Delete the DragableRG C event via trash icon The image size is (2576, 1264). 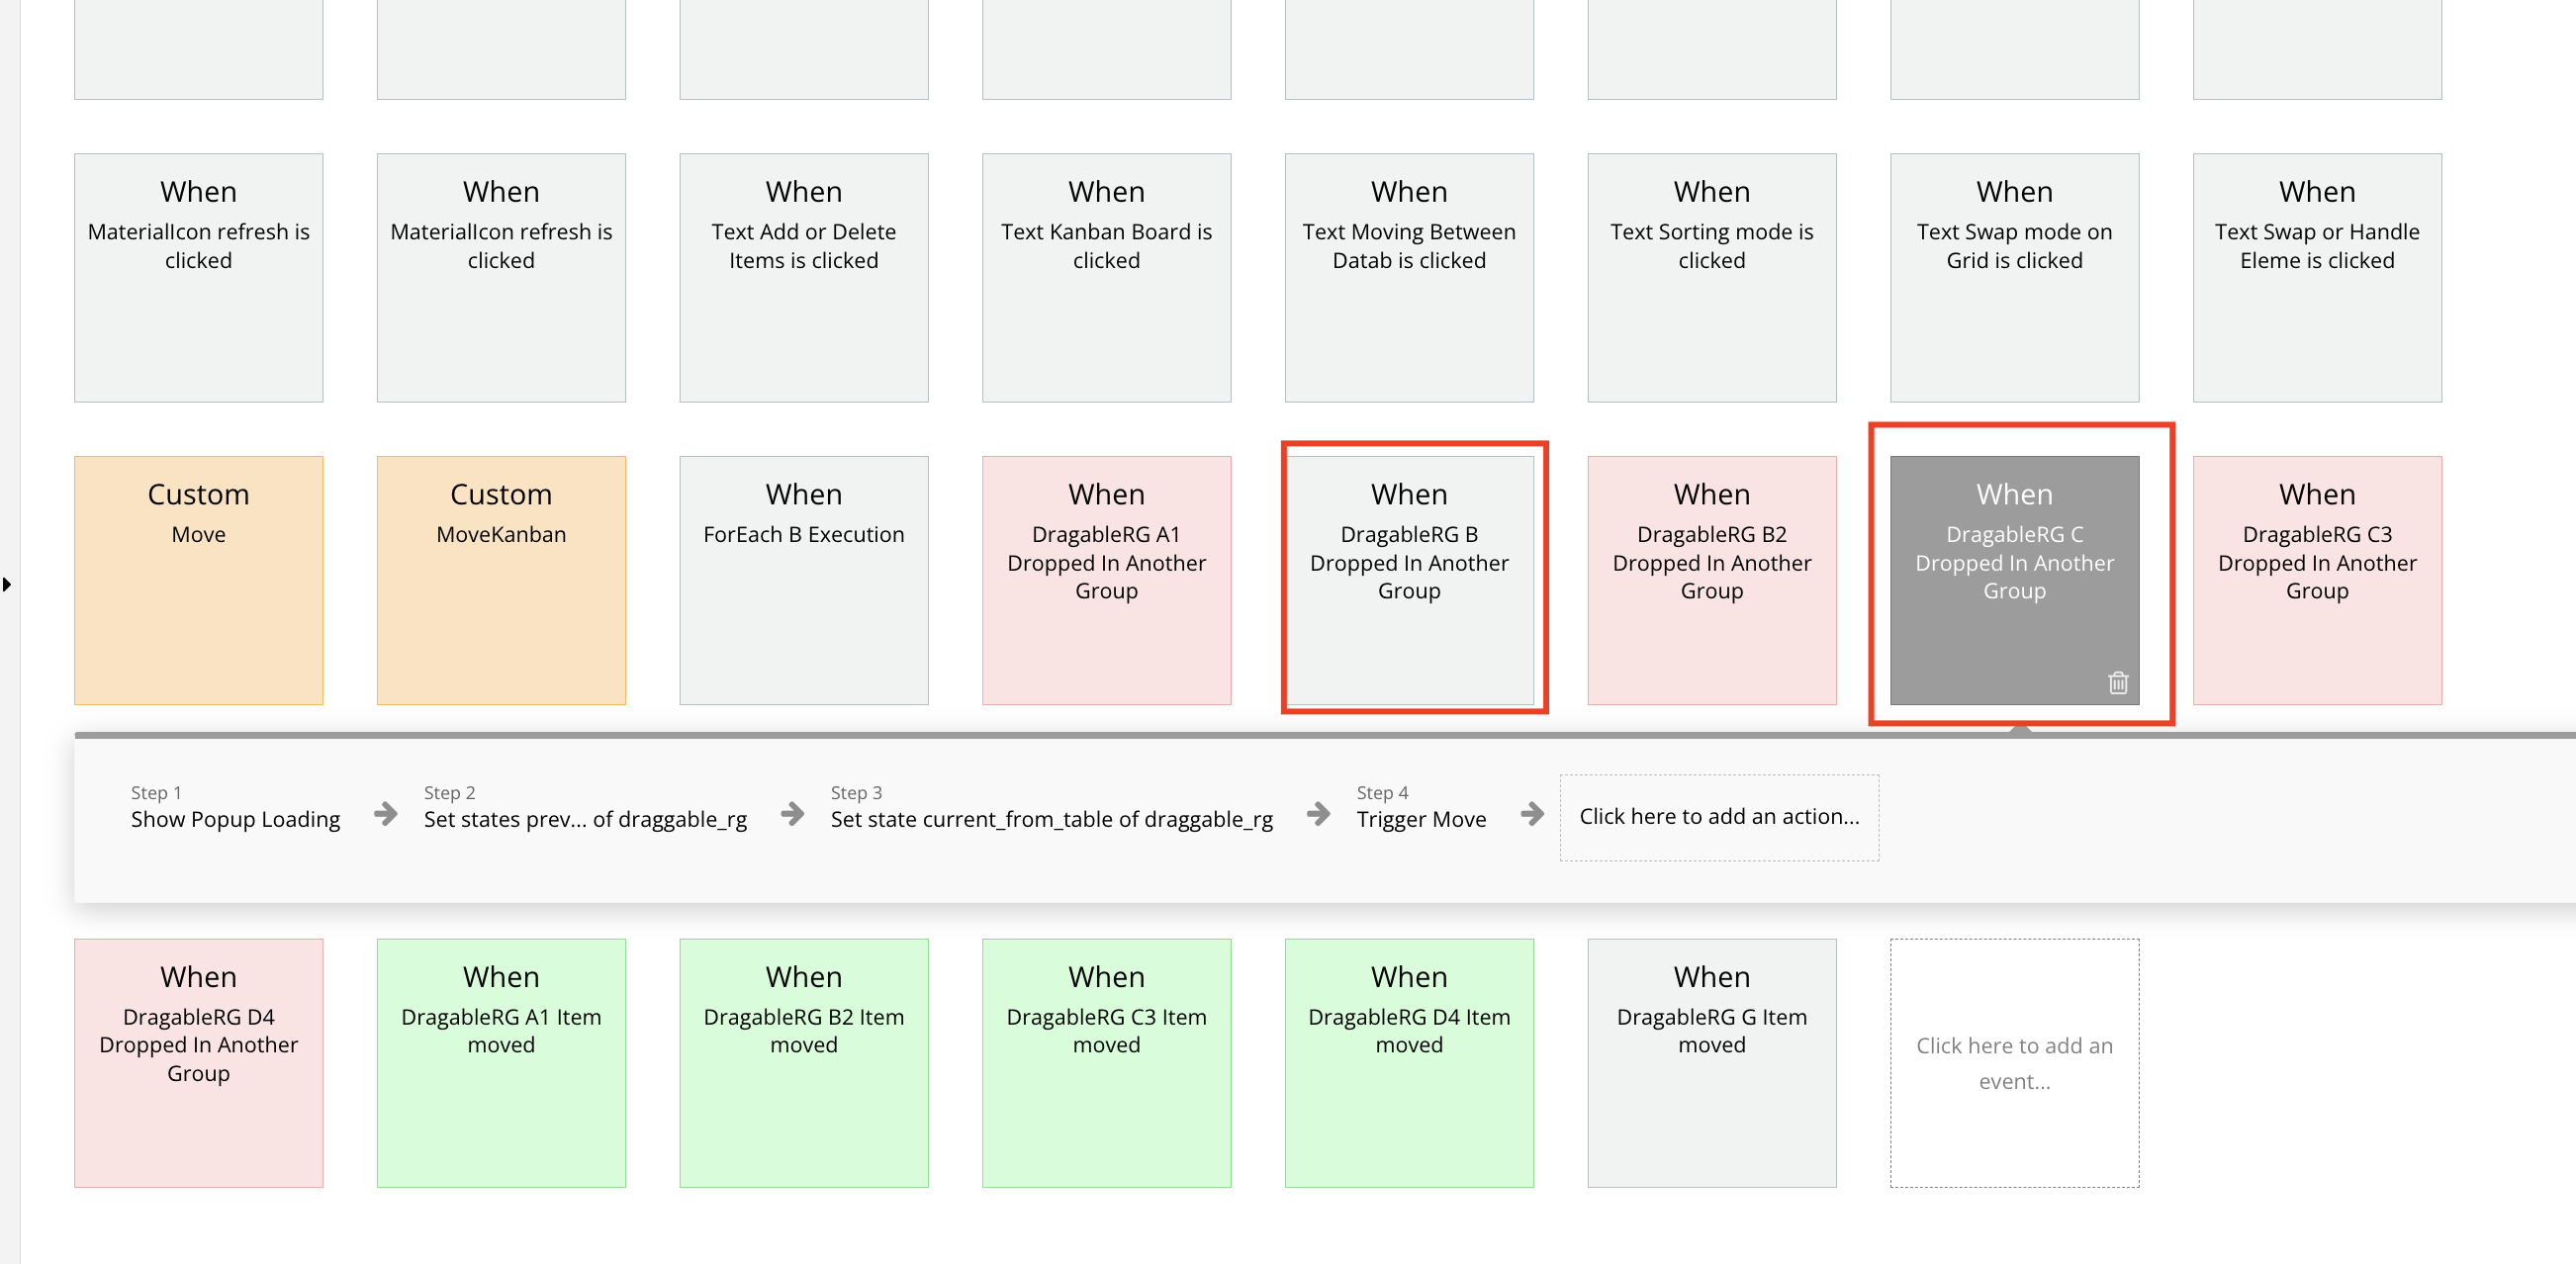click(2118, 683)
